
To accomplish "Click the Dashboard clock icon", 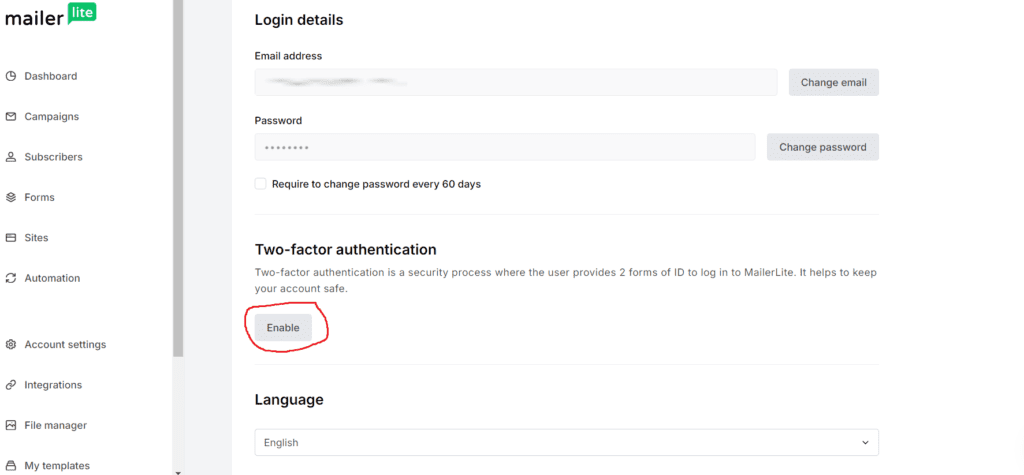I will pos(11,76).
